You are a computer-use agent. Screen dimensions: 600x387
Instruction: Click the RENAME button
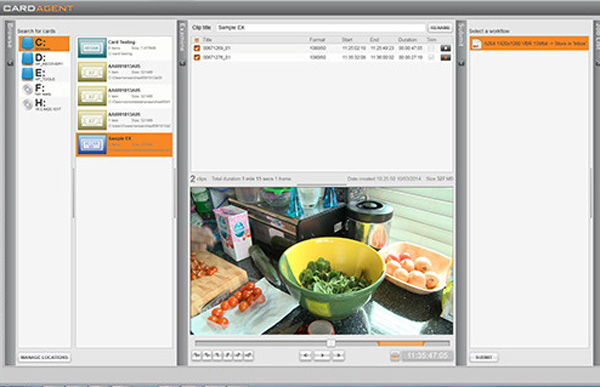click(x=440, y=28)
